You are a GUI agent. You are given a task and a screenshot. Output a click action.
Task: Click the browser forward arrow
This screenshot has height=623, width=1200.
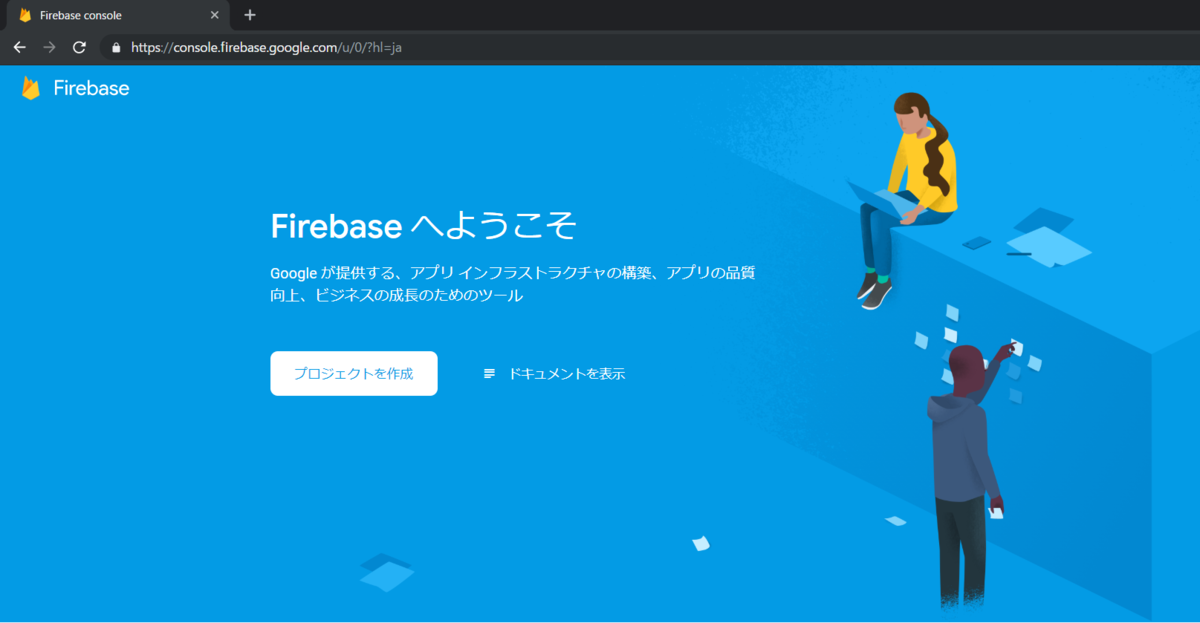coord(49,47)
